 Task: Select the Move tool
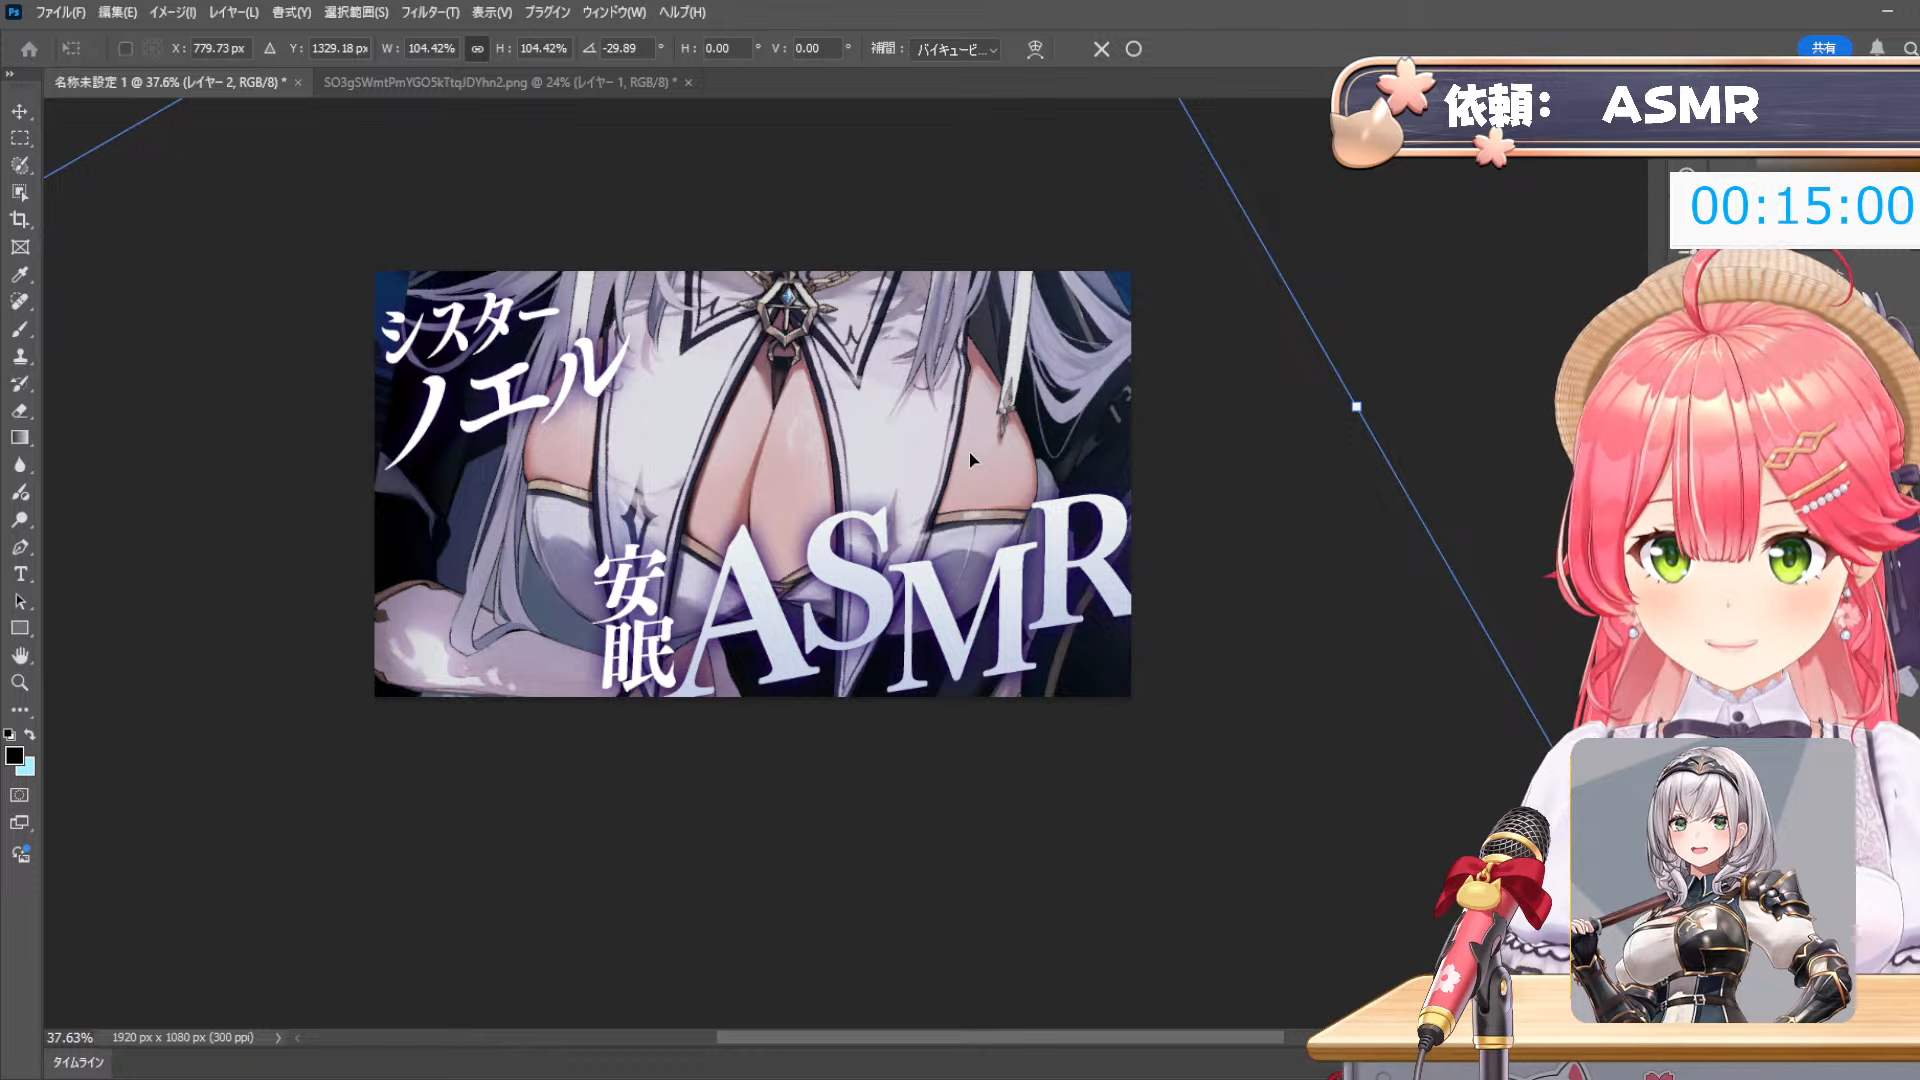point(20,111)
